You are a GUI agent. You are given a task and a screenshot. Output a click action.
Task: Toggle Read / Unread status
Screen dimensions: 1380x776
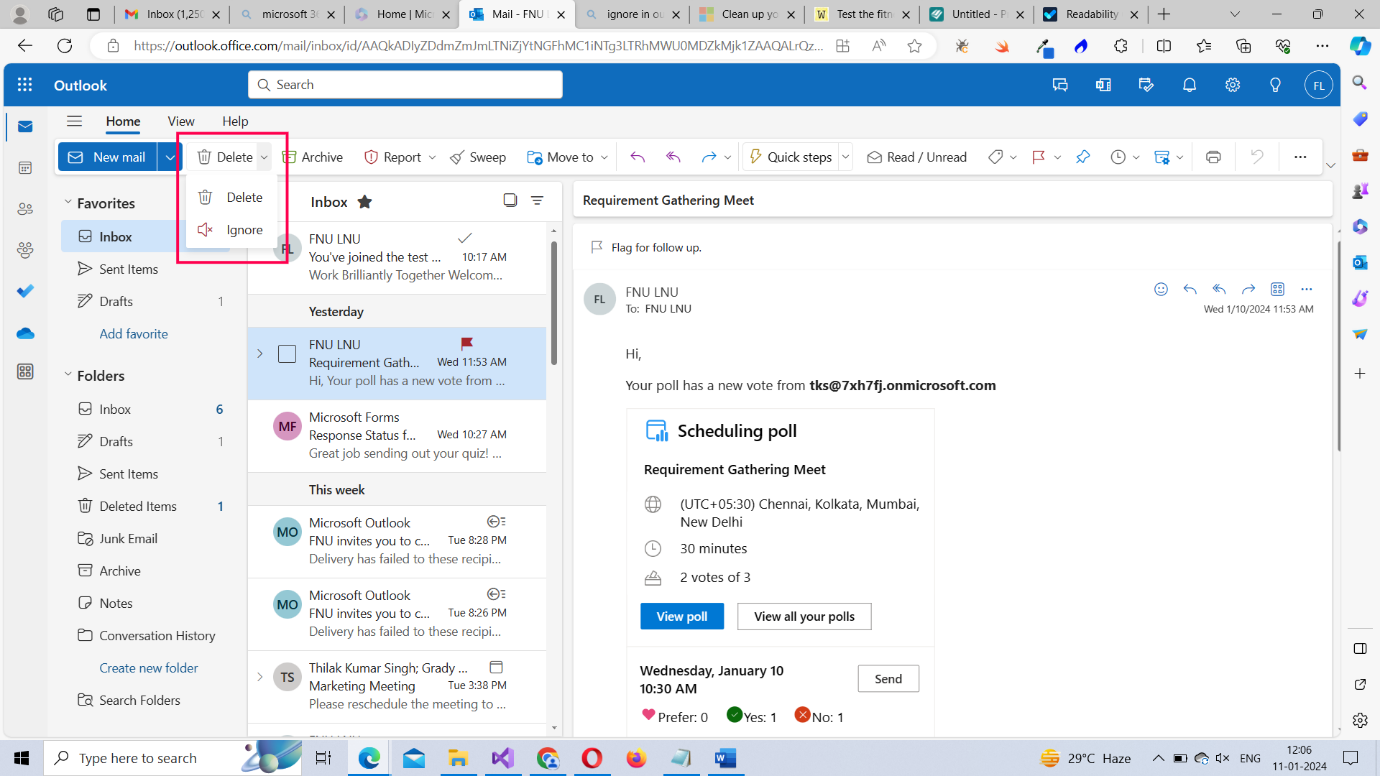pyautogui.click(x=917, y=157)
